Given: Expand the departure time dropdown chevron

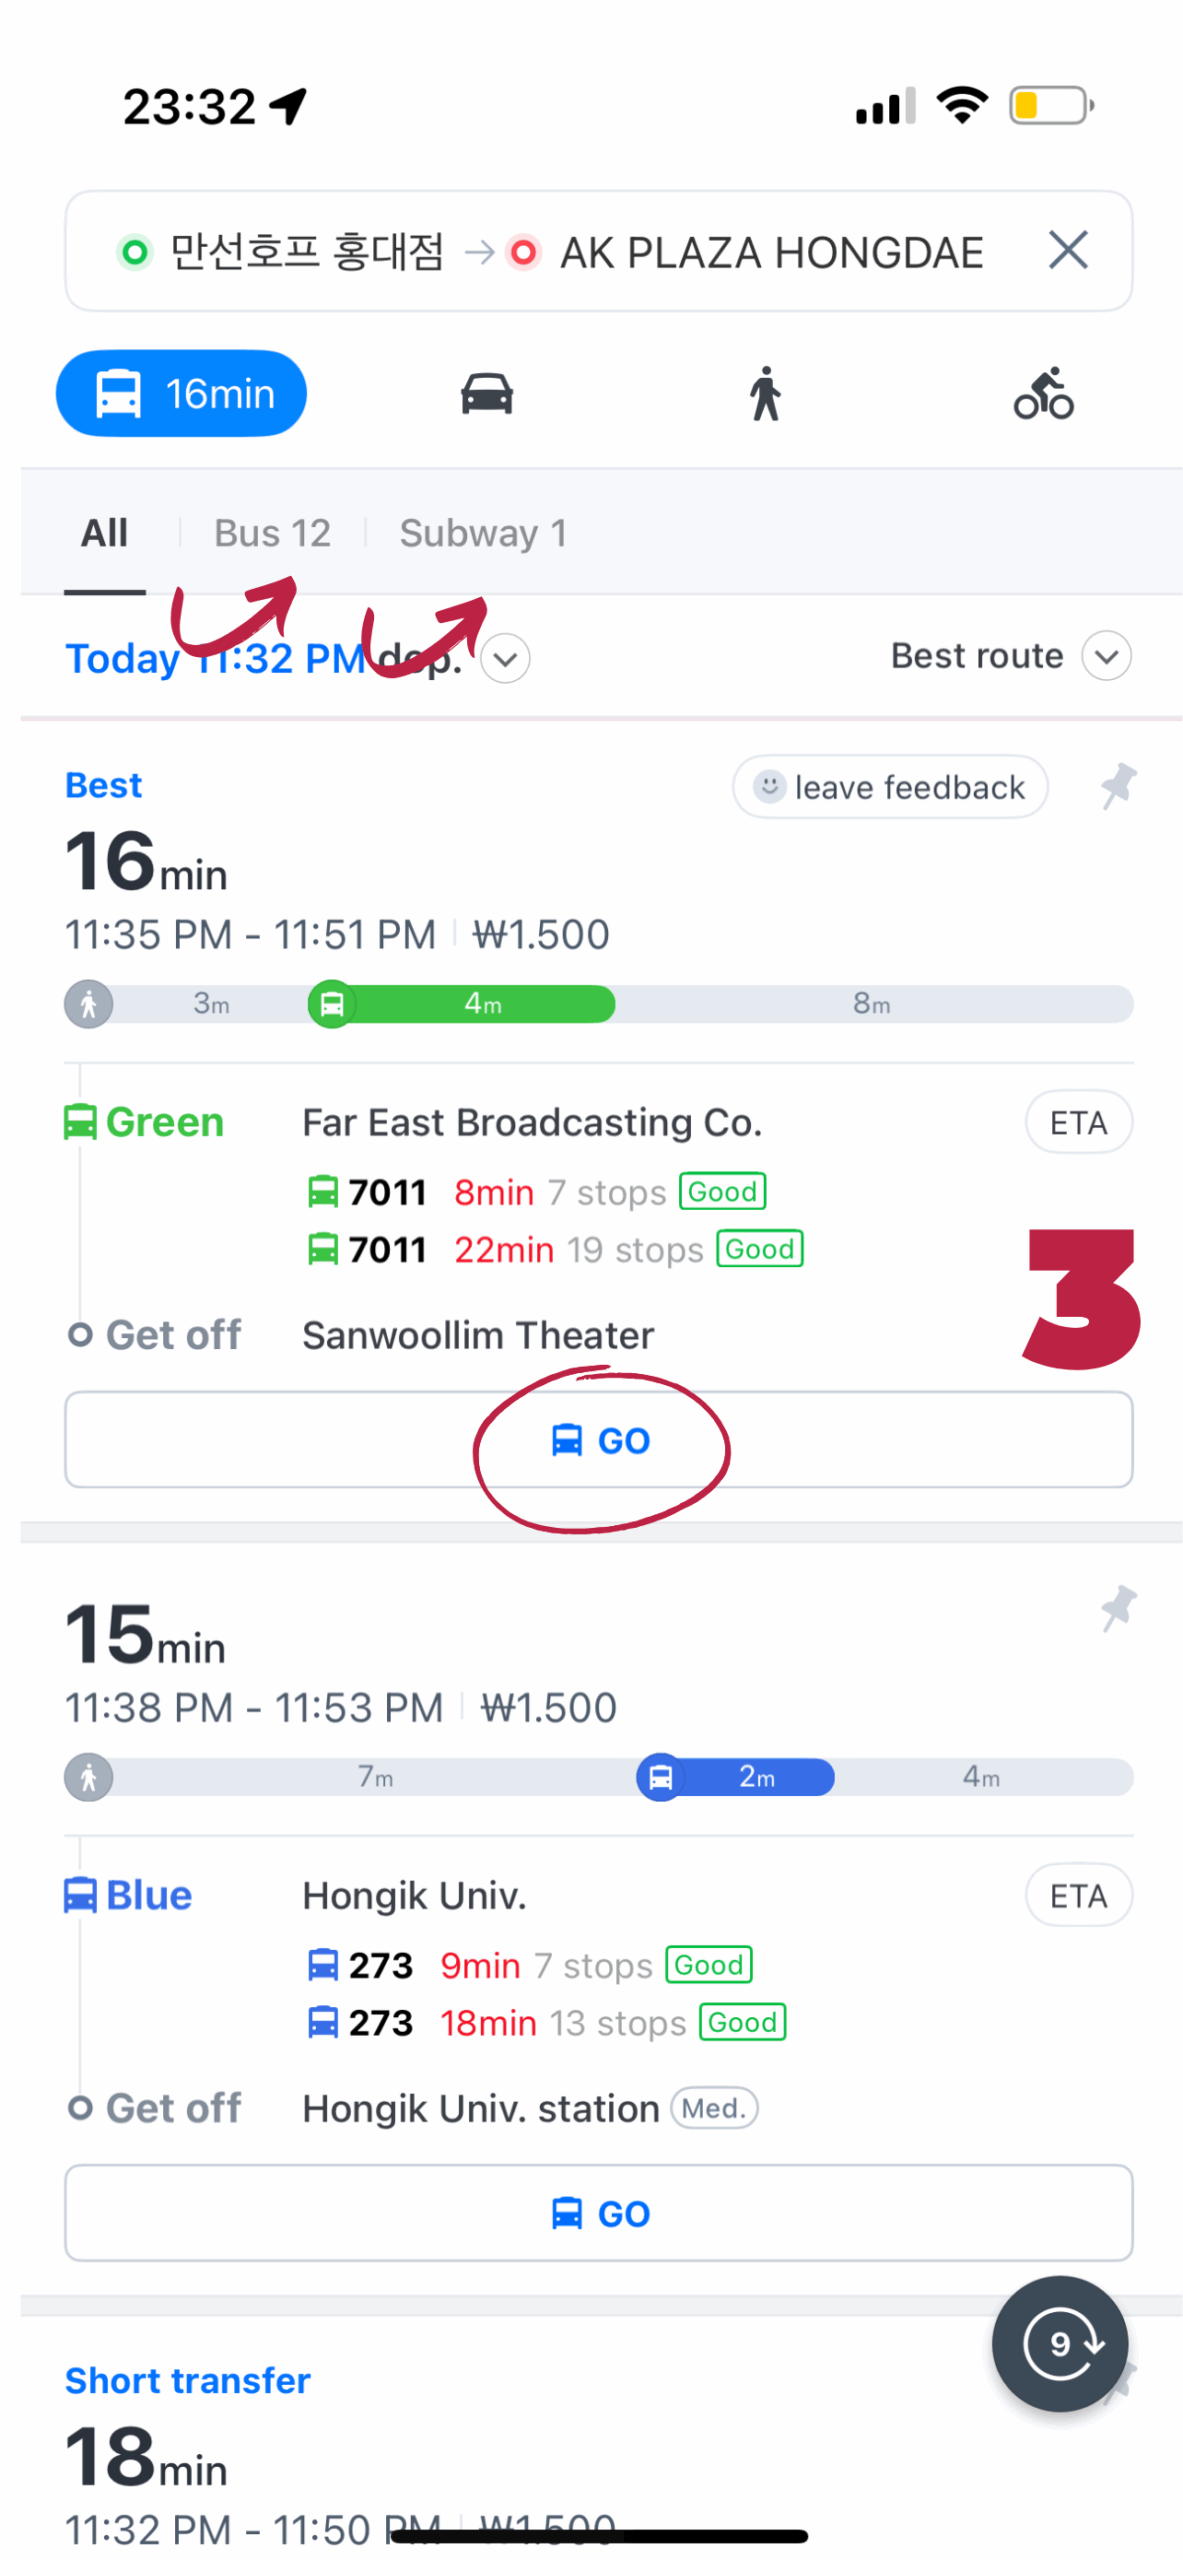Looking at the screenshot, I should pyautogui.click(x=505, y=658).
